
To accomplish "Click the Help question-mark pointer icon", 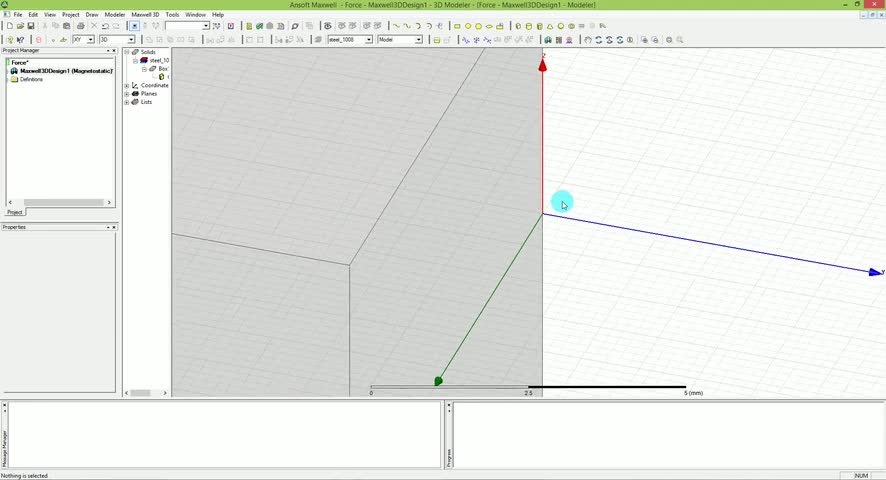I will coord(20,40).
